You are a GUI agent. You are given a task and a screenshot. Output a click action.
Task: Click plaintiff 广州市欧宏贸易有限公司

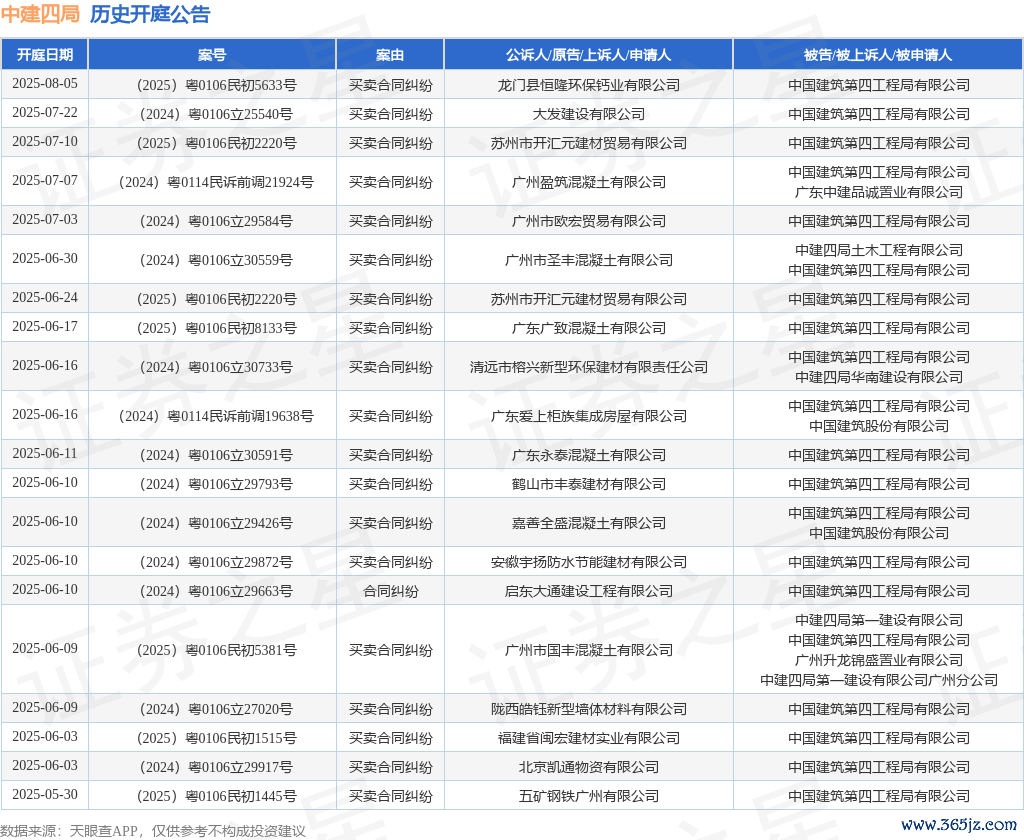[588, 221]
